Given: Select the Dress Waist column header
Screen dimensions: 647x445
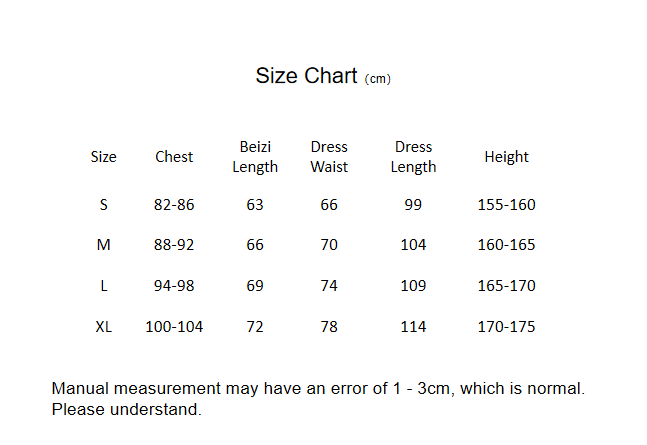Looking at the screenshot, I should (x=329, y=157).
